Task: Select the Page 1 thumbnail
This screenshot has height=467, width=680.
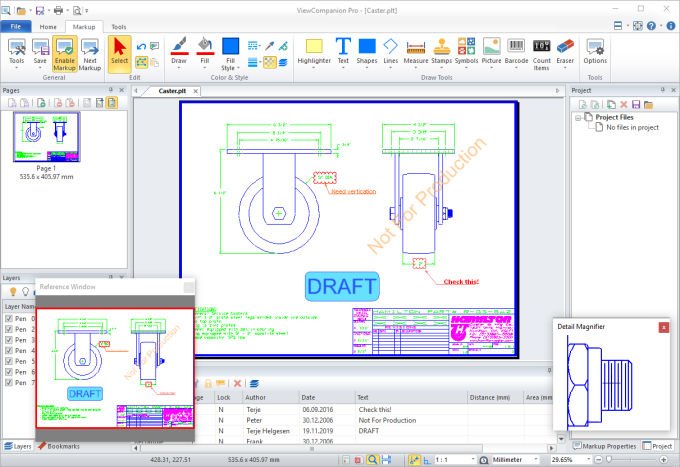Action: 46,137
